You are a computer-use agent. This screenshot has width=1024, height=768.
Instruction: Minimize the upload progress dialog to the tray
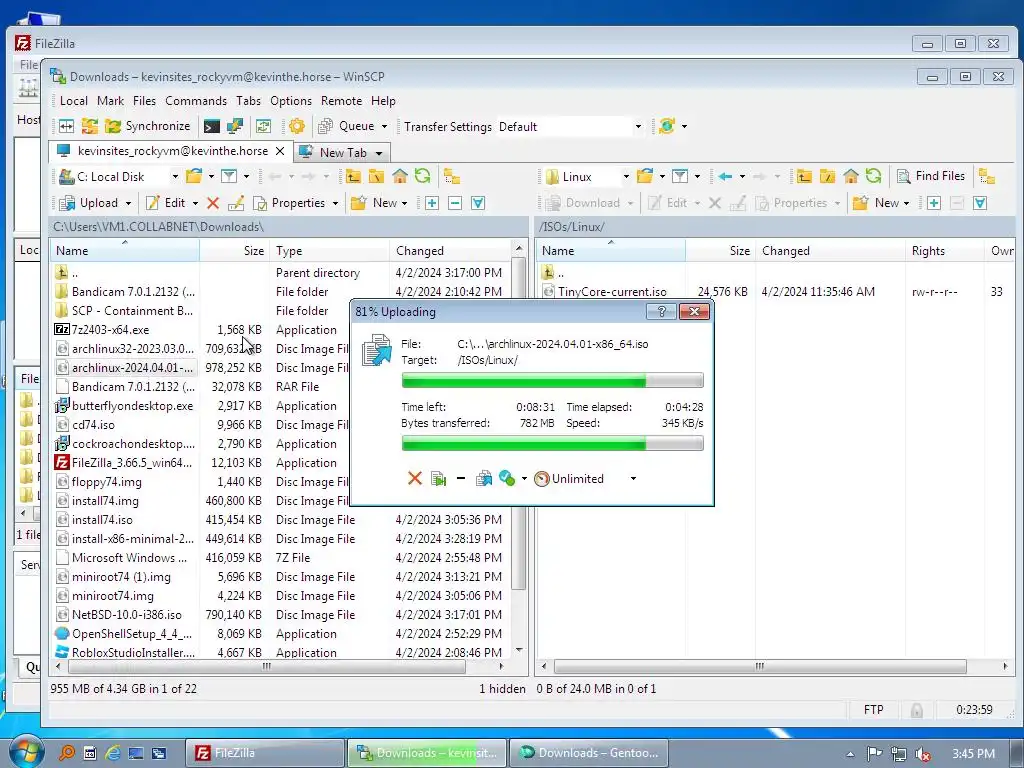[x=460, y=479]
